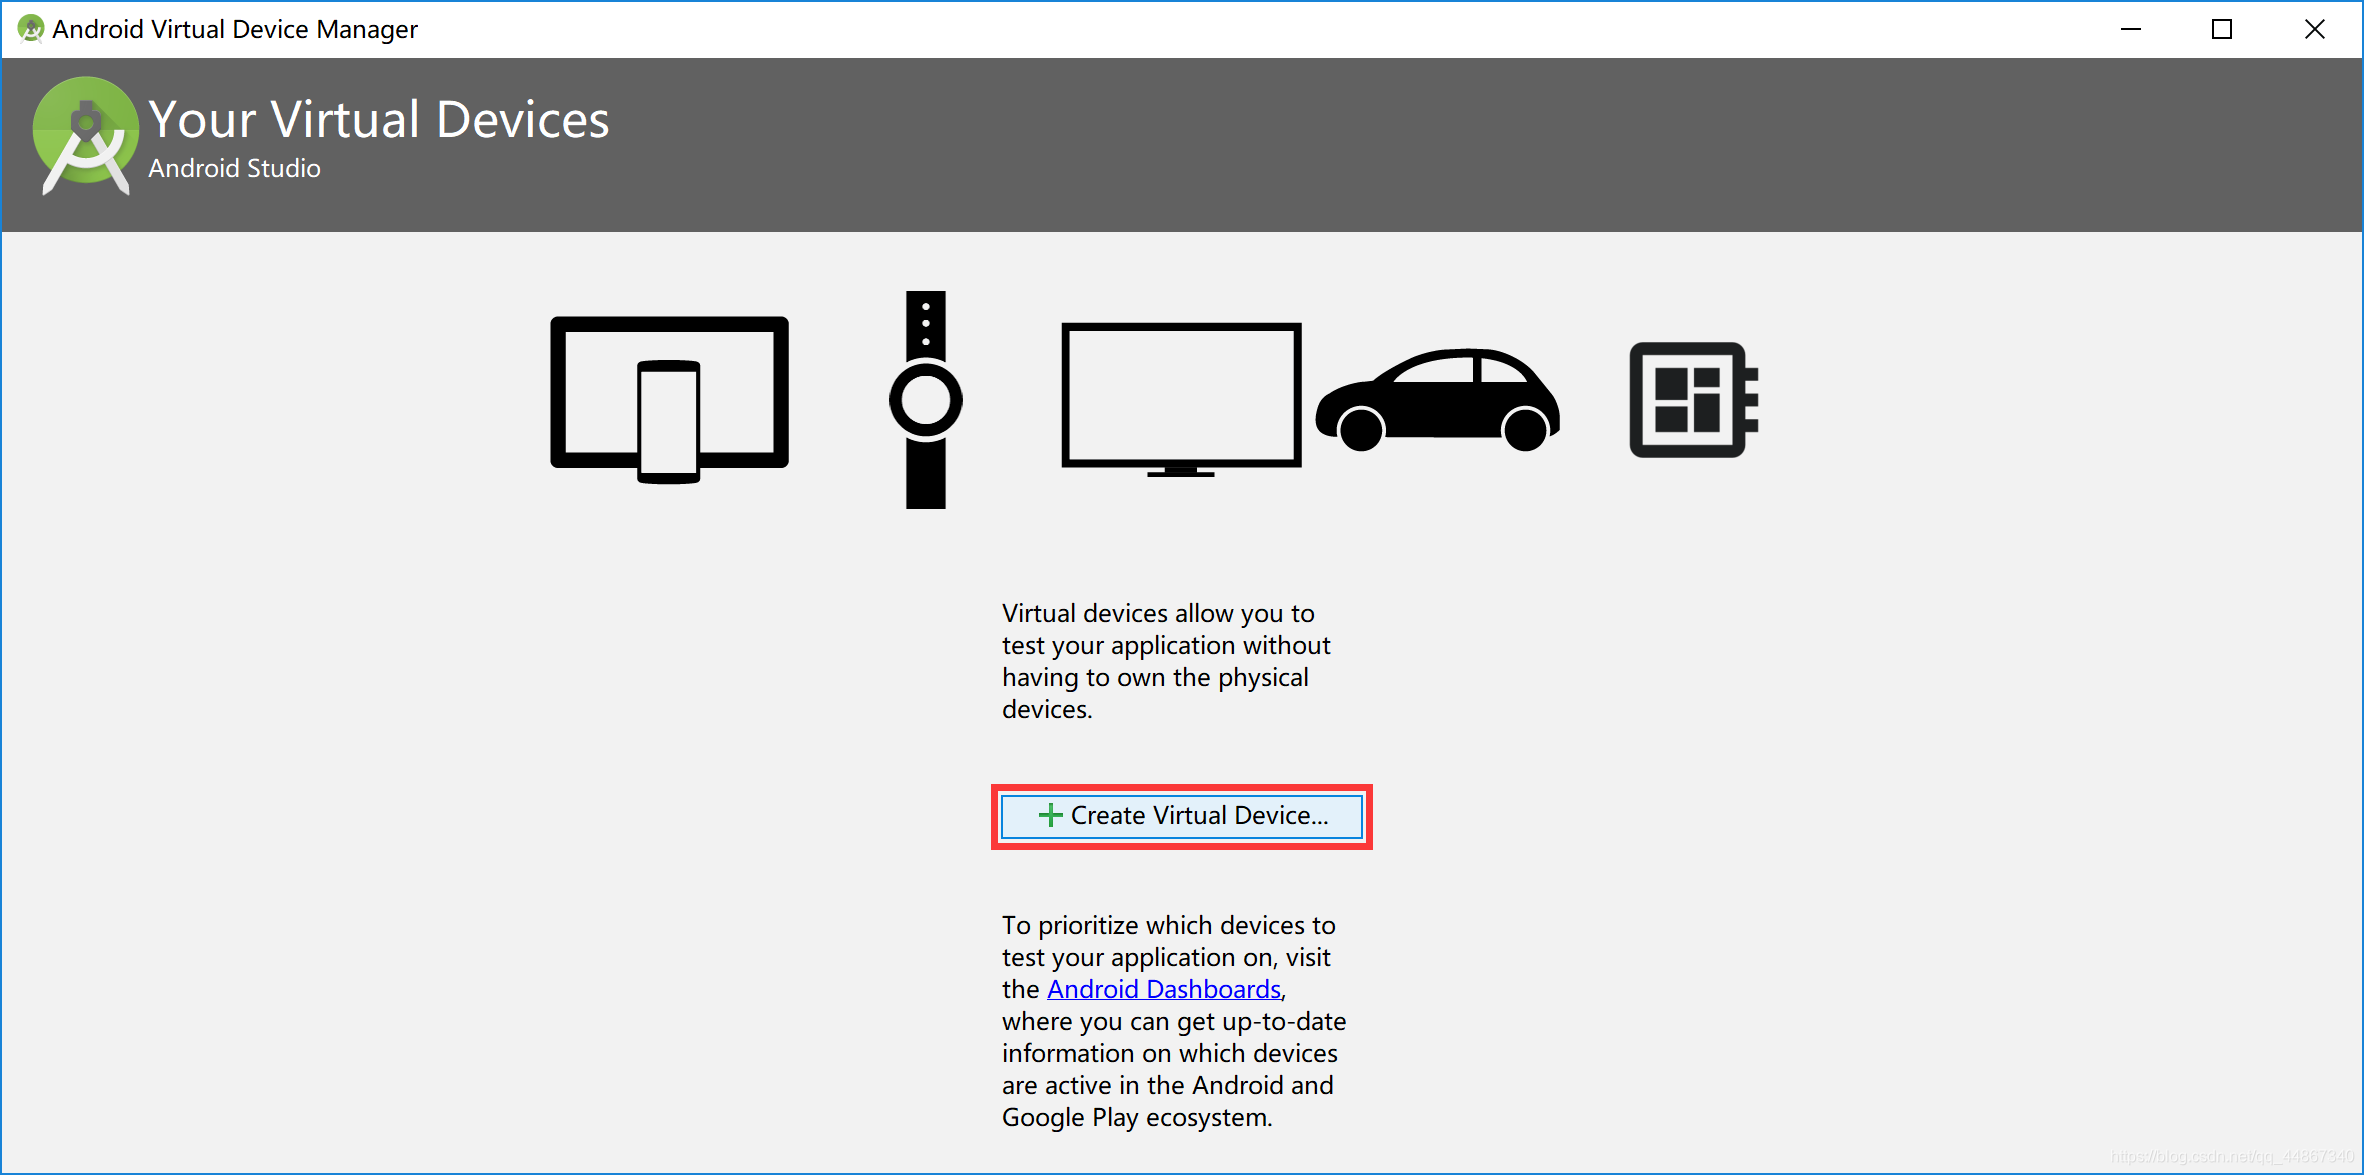Close the AVD Manager window
This screenshot has width=2364, height=1175.
point(2314,29)
